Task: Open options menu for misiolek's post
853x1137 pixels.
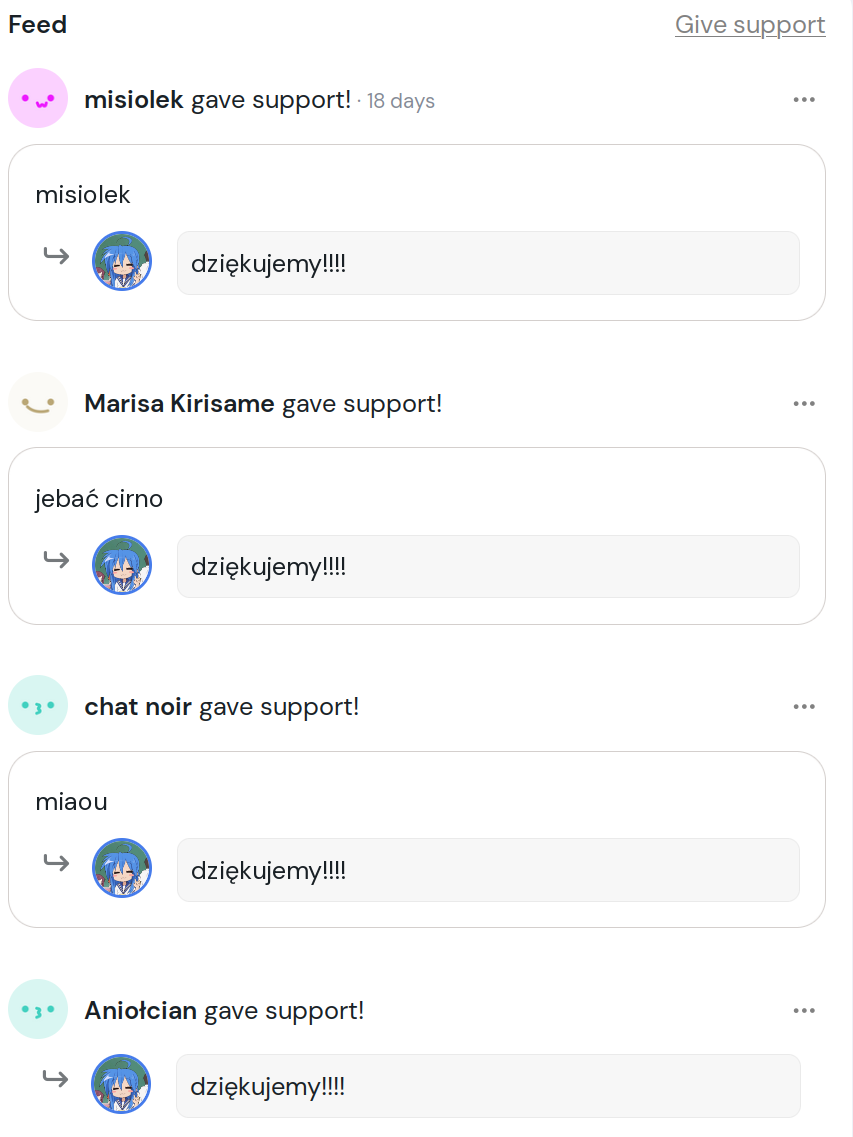Action: pos(804,100)
